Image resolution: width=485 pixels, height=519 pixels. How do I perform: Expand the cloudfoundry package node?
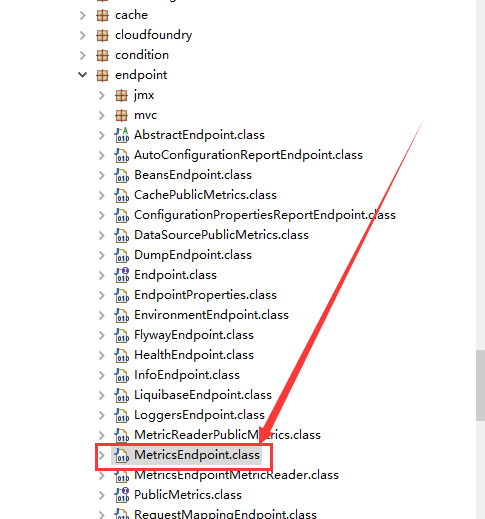point(83,35)
